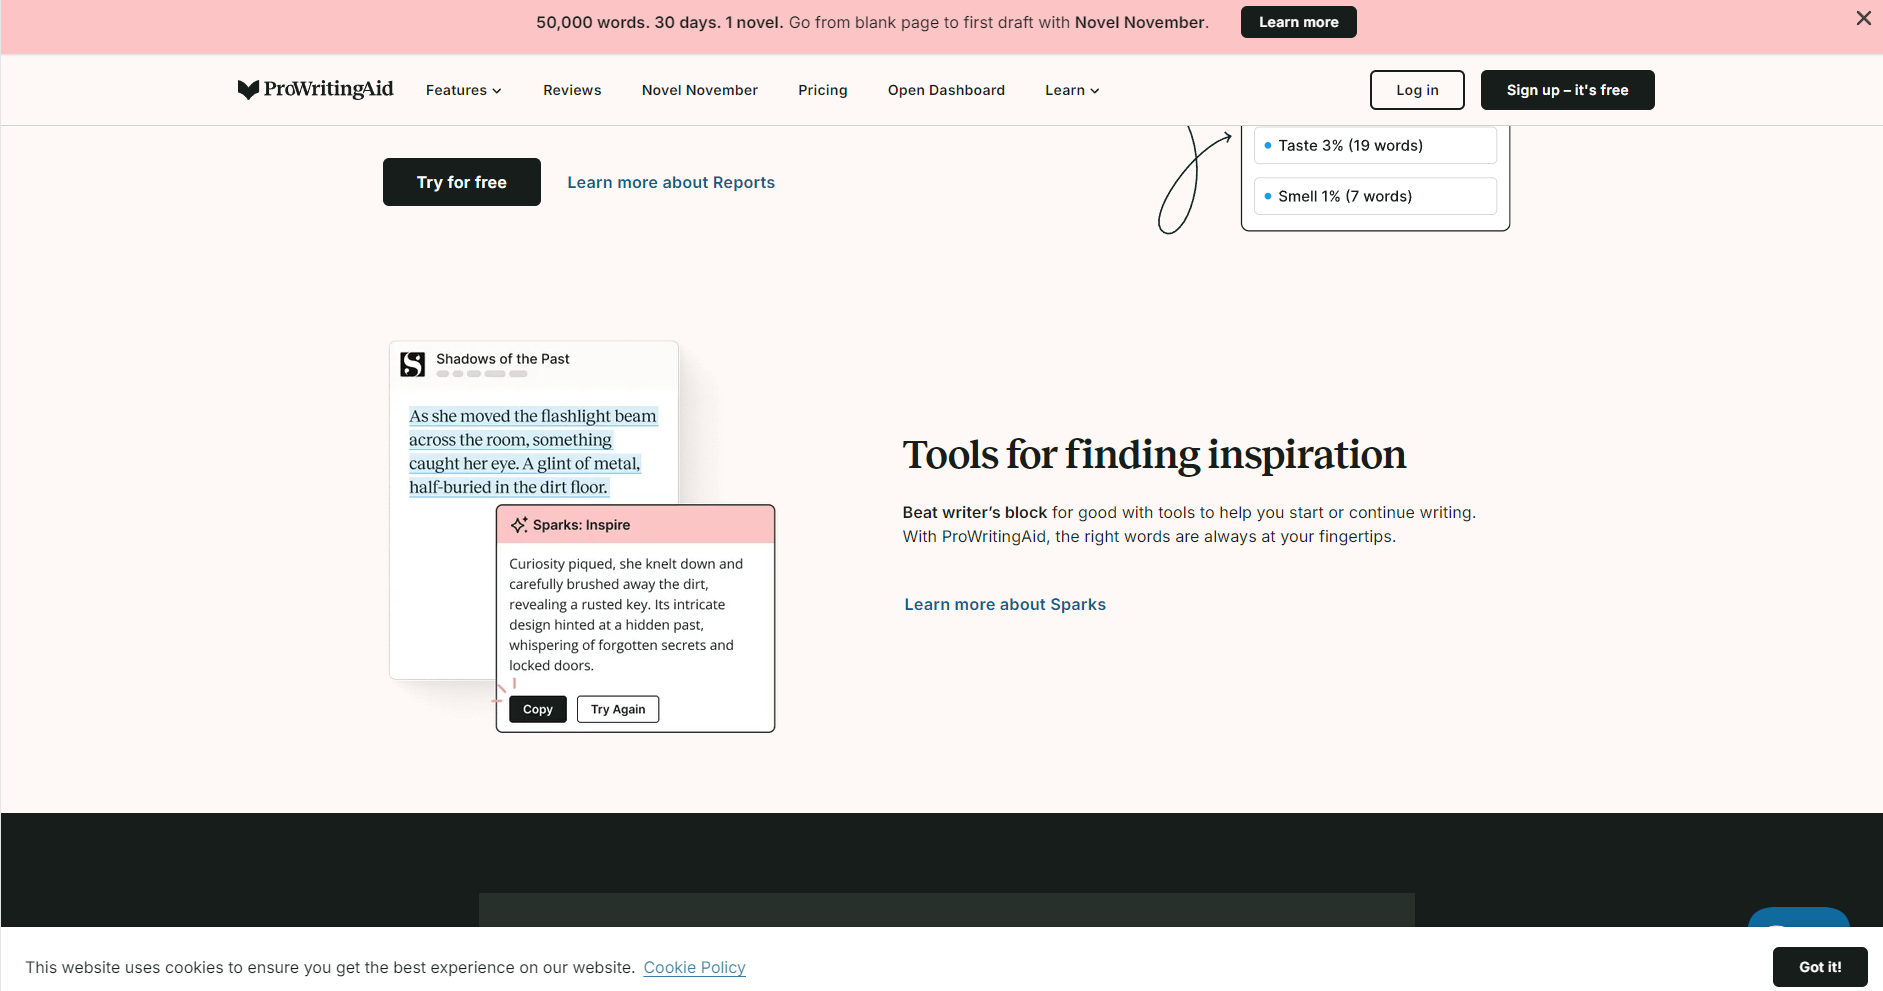This screenshot has width=1883, height=991.
Task: Select Open Dashboard in navigation
Action: pos(946,90)
